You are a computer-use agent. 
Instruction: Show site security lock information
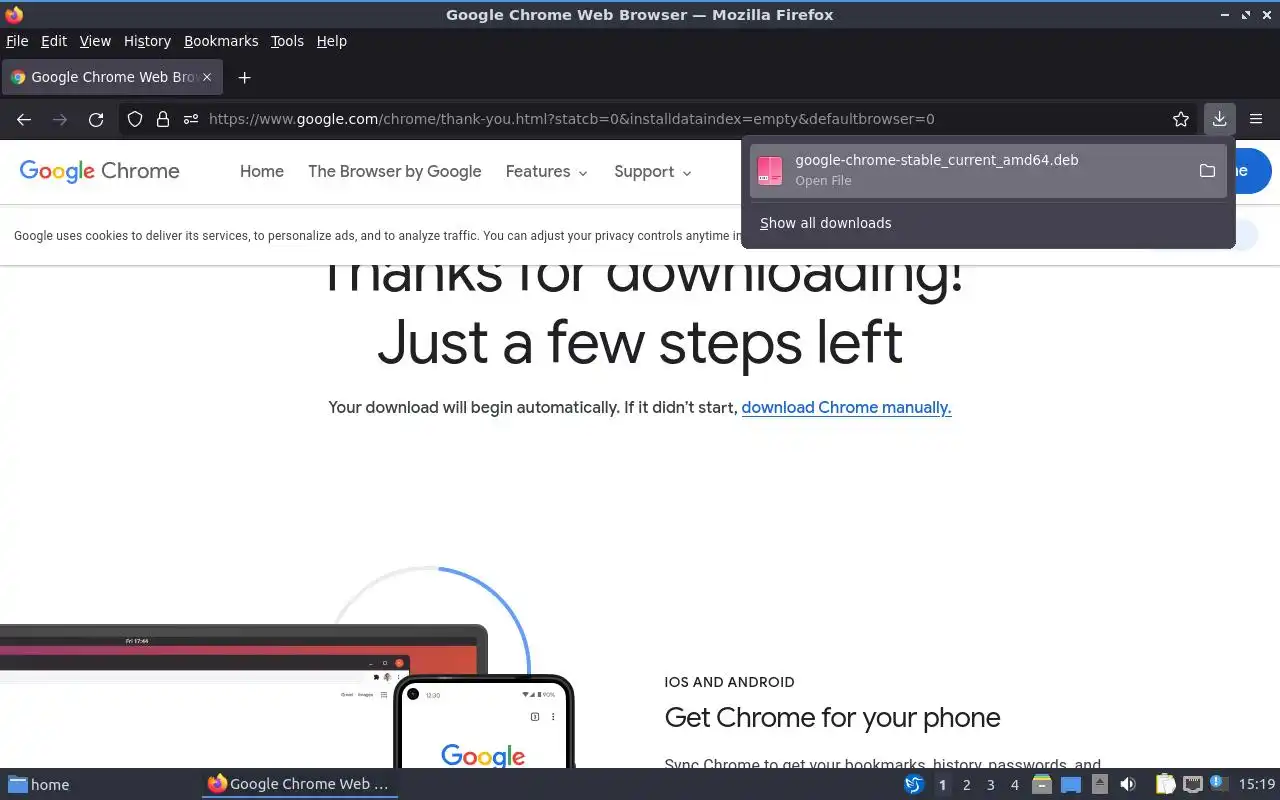(162, 119)
